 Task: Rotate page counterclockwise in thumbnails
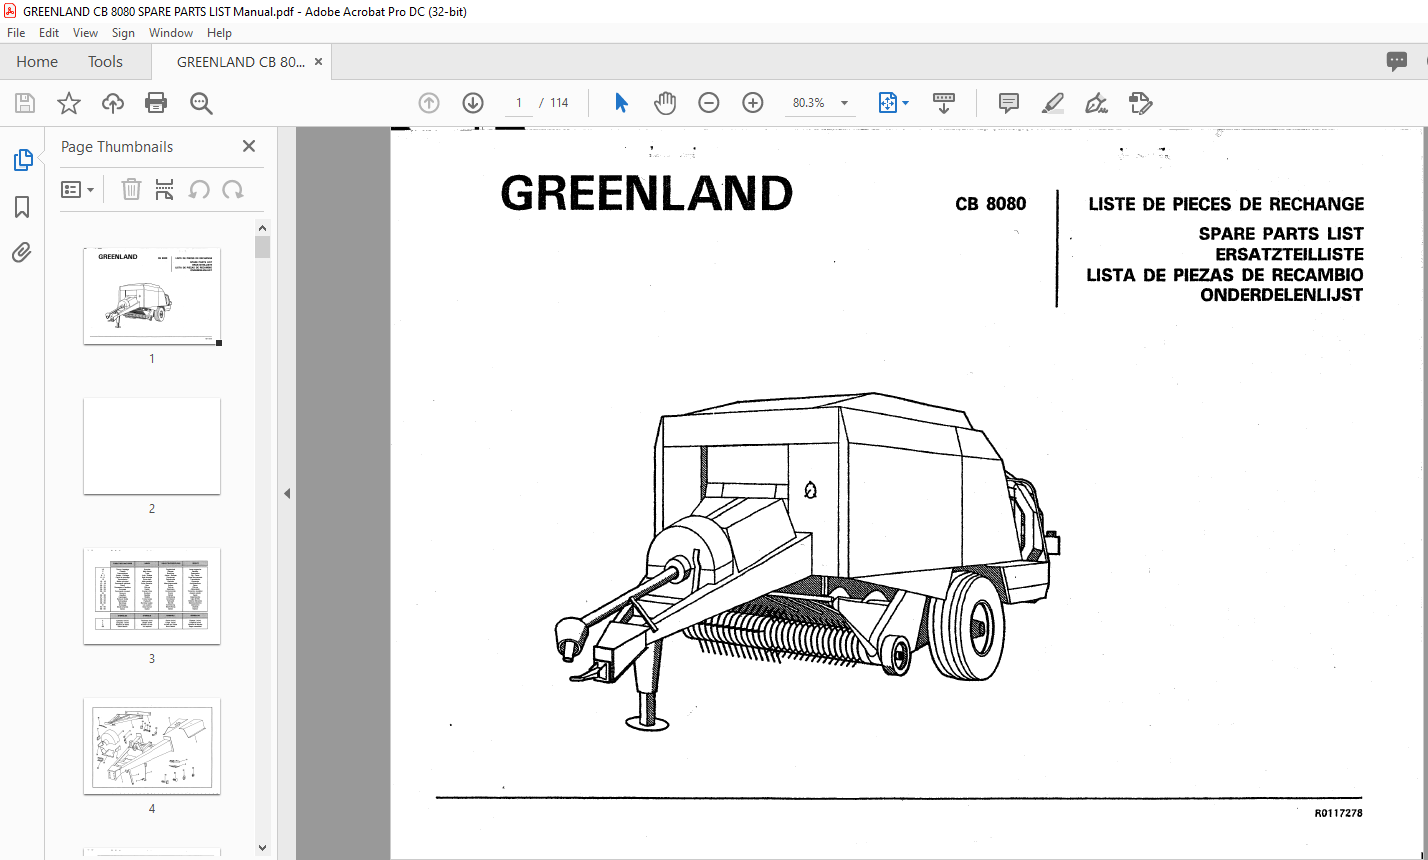click(199, 189)
